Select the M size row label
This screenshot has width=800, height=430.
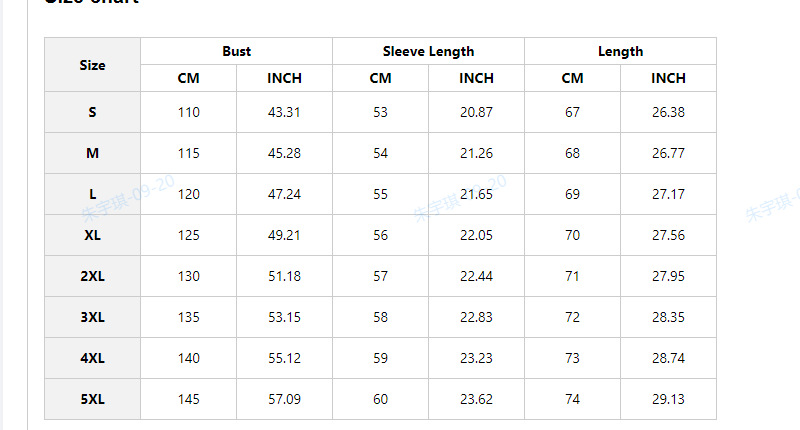point(92,153)
